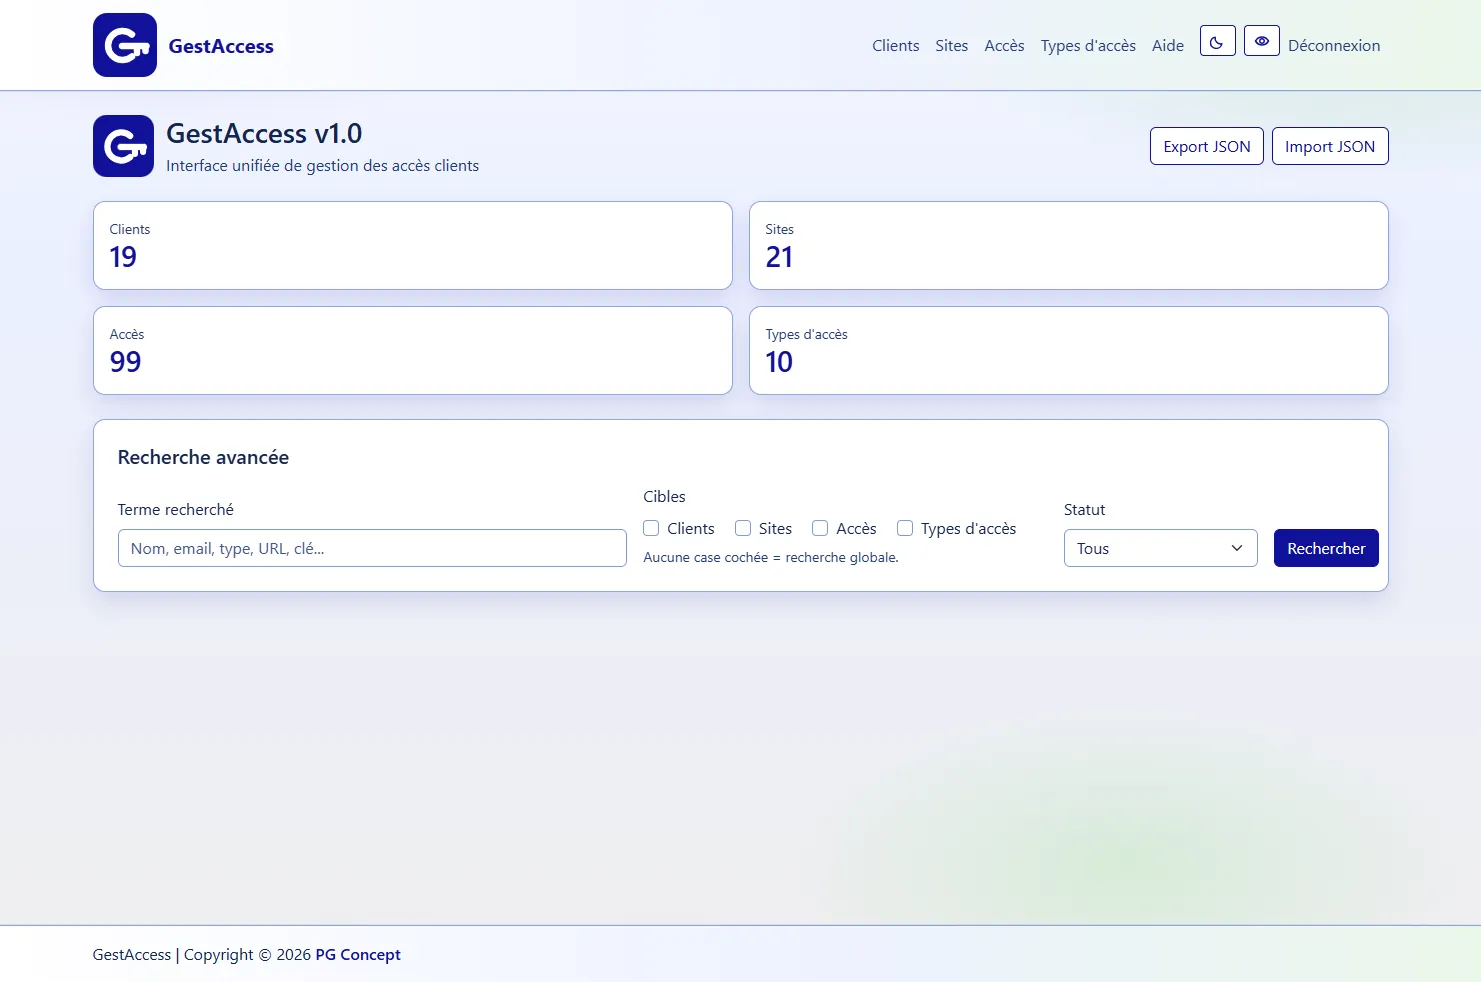Open the Accès card showing 99
This screenshot has height=982, width=1481.
pyautogui.click(x=413, y=351)
